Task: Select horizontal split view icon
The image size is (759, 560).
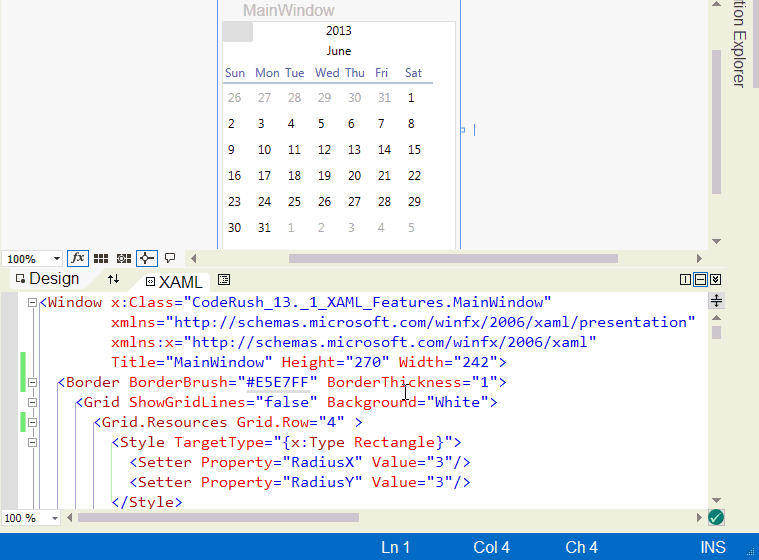Action: tap(700, 280)
